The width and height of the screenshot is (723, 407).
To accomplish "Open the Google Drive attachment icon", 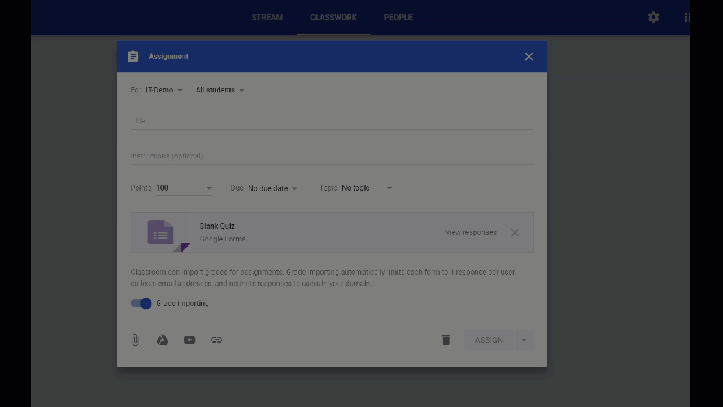I will pos(162,340).
